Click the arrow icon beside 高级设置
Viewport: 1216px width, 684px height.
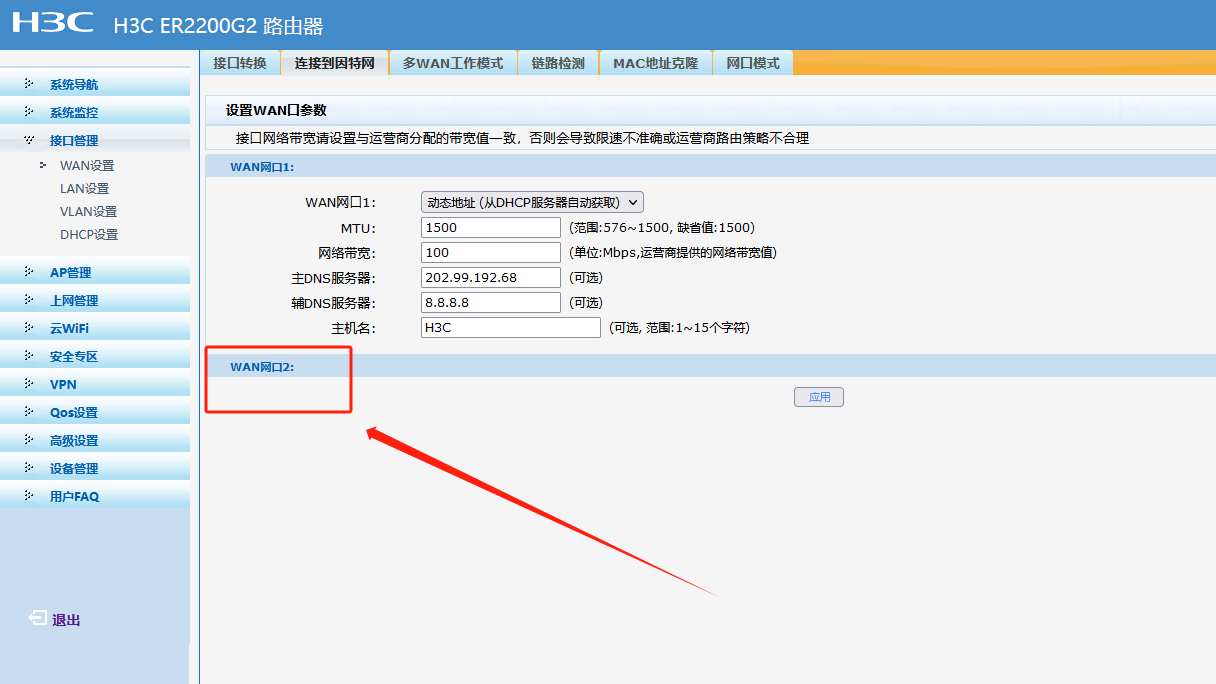coord(29,440)
